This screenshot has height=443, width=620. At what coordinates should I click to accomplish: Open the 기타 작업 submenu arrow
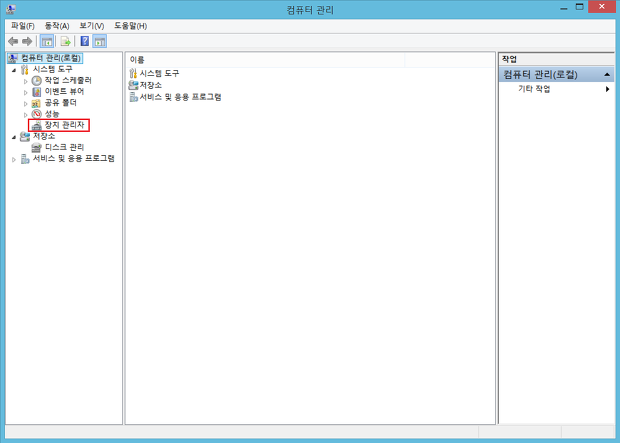(607, 89)
